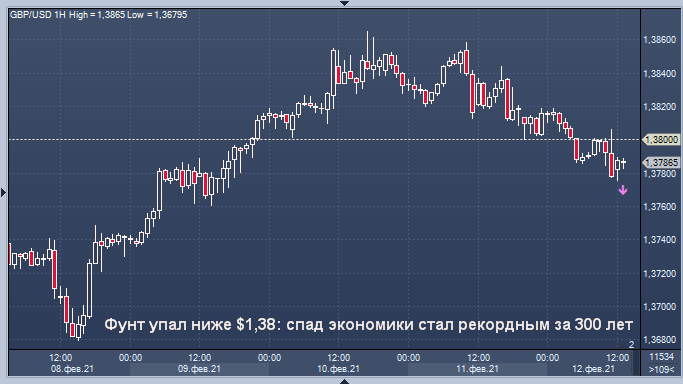Click the pink down arrow signal marker
Screen dimensions: 683x384
(623, 190)
